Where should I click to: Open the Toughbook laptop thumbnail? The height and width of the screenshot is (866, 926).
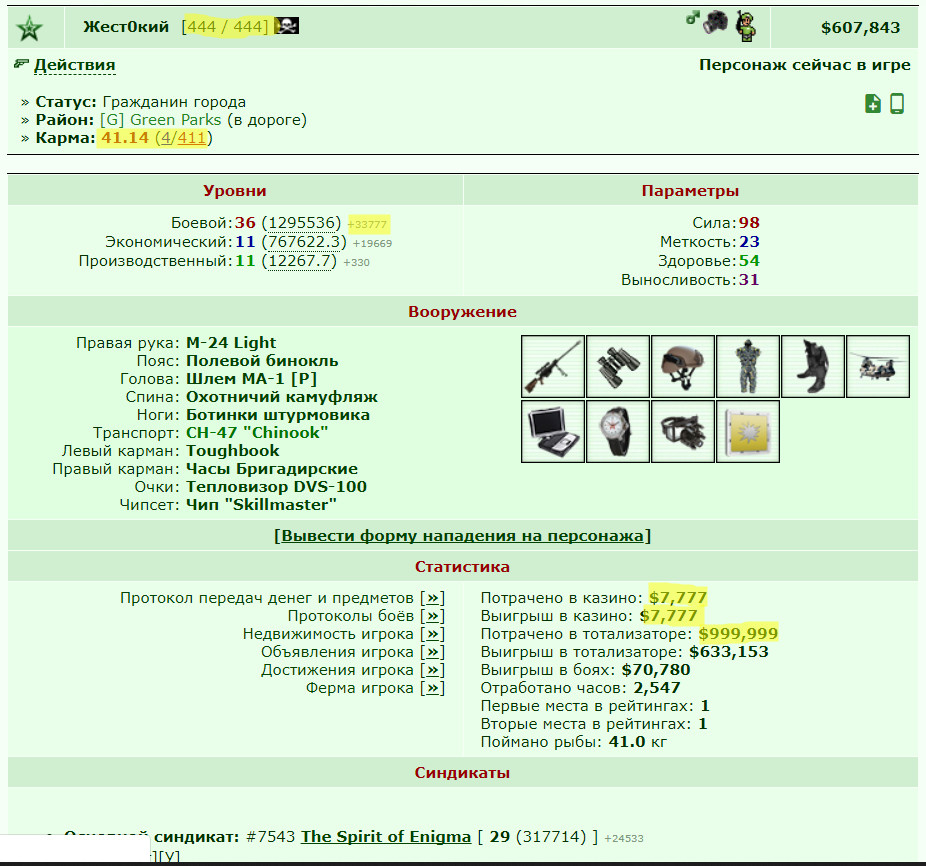pos(553,431)
